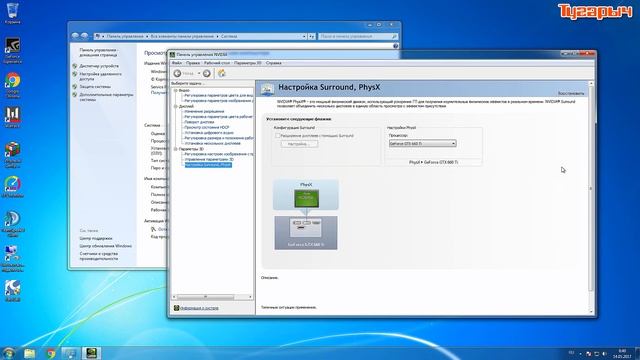This screenshot has width=640, height=360.
Task: Select Установка цифрового аудио tree item
Action: (x=209, y=133)
